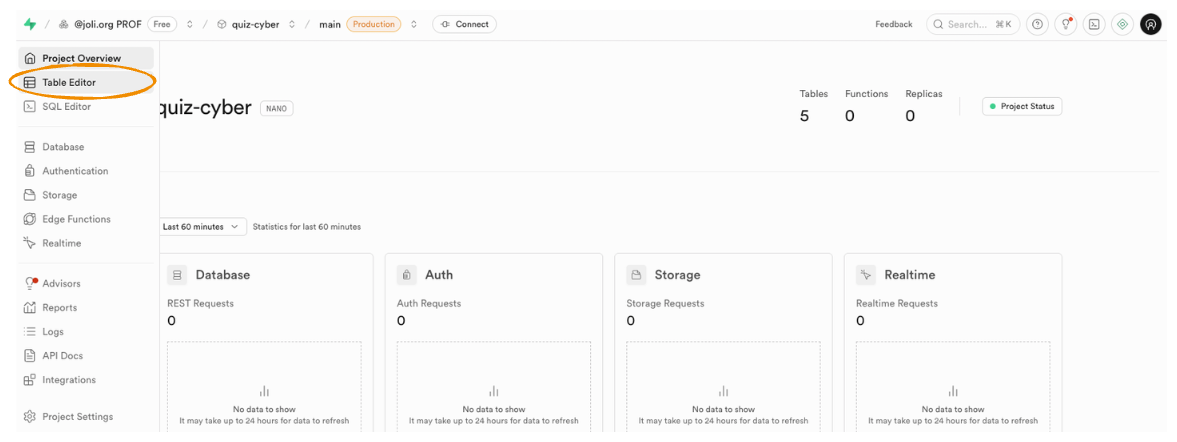This screenshot has height=442, width=1177.
Task: Open Table Editor in the sidebar
Action: coord(69,82)
